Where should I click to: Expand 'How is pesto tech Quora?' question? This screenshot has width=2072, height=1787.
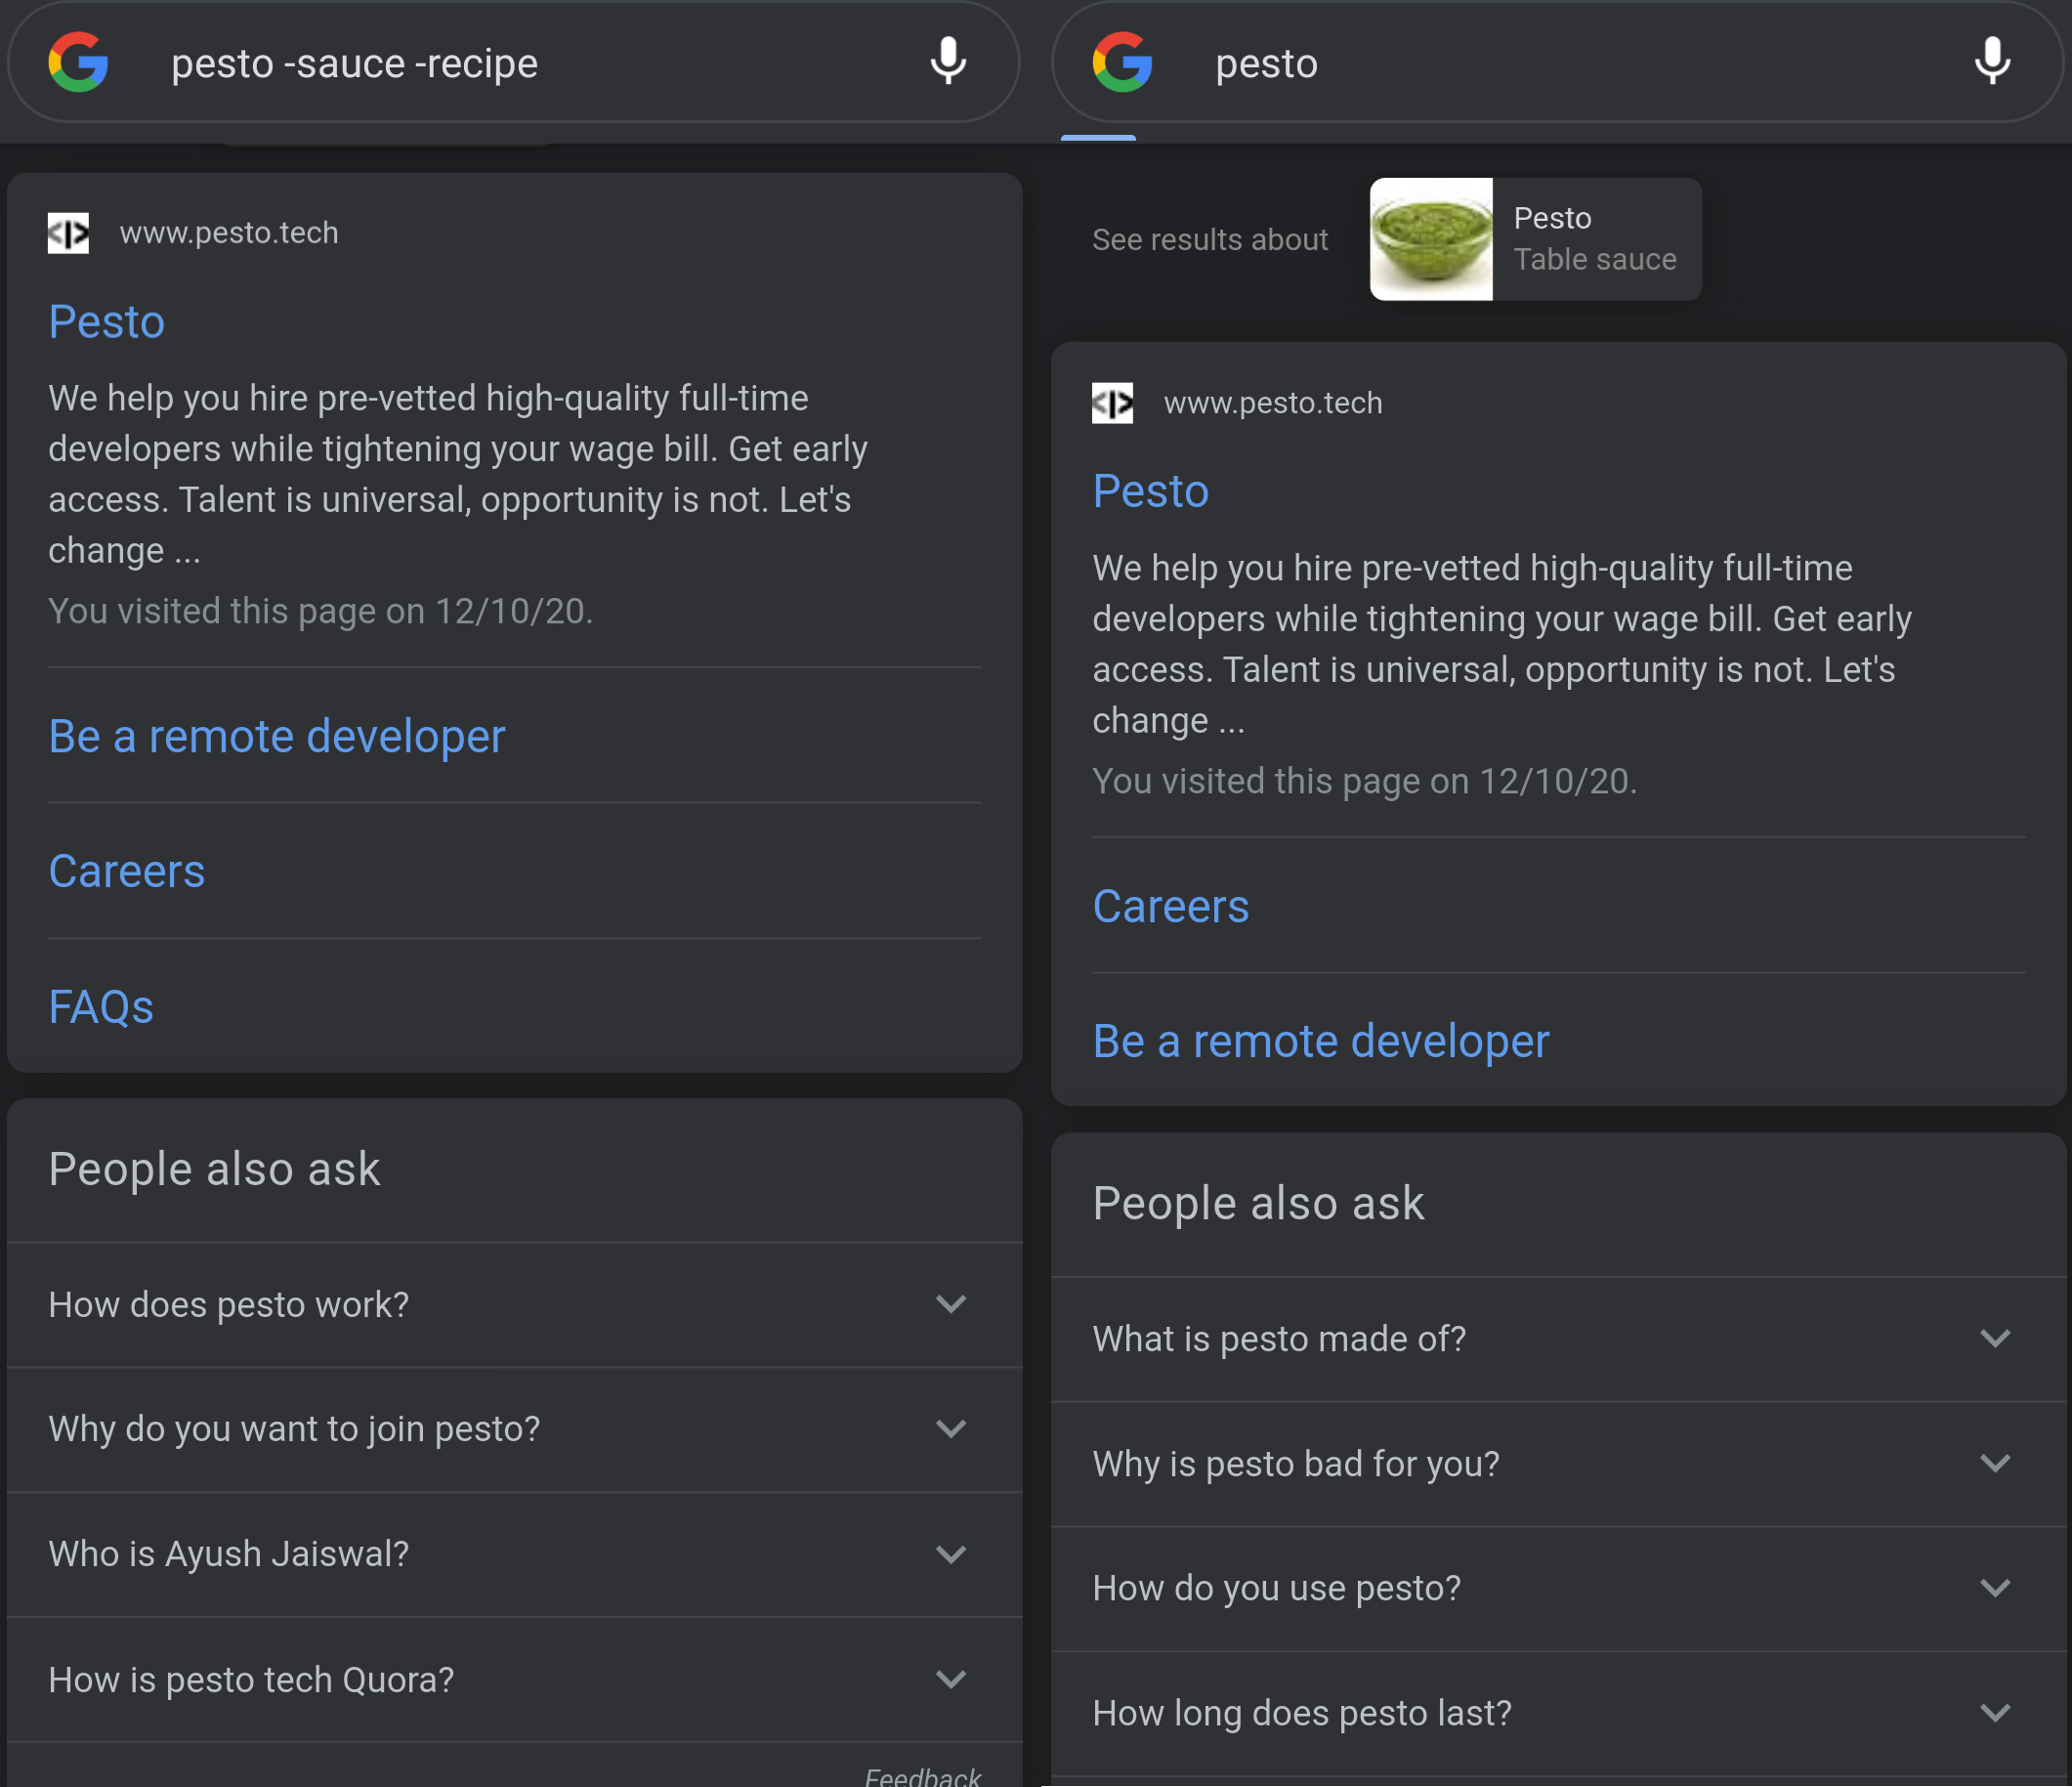pyautogui.click(x=514, y=1680)
